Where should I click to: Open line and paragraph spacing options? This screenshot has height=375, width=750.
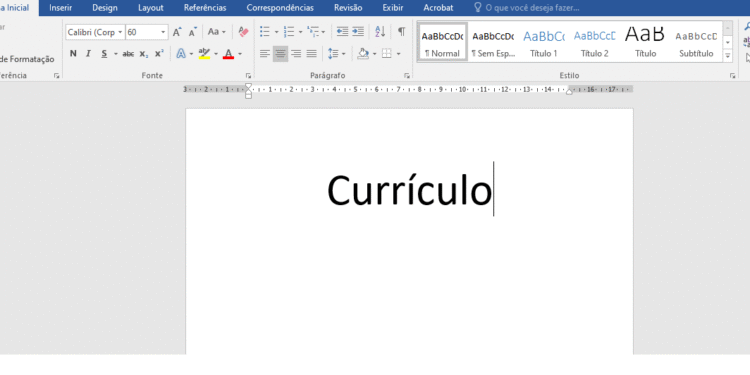pyautogui.click(x=333, y=54)
